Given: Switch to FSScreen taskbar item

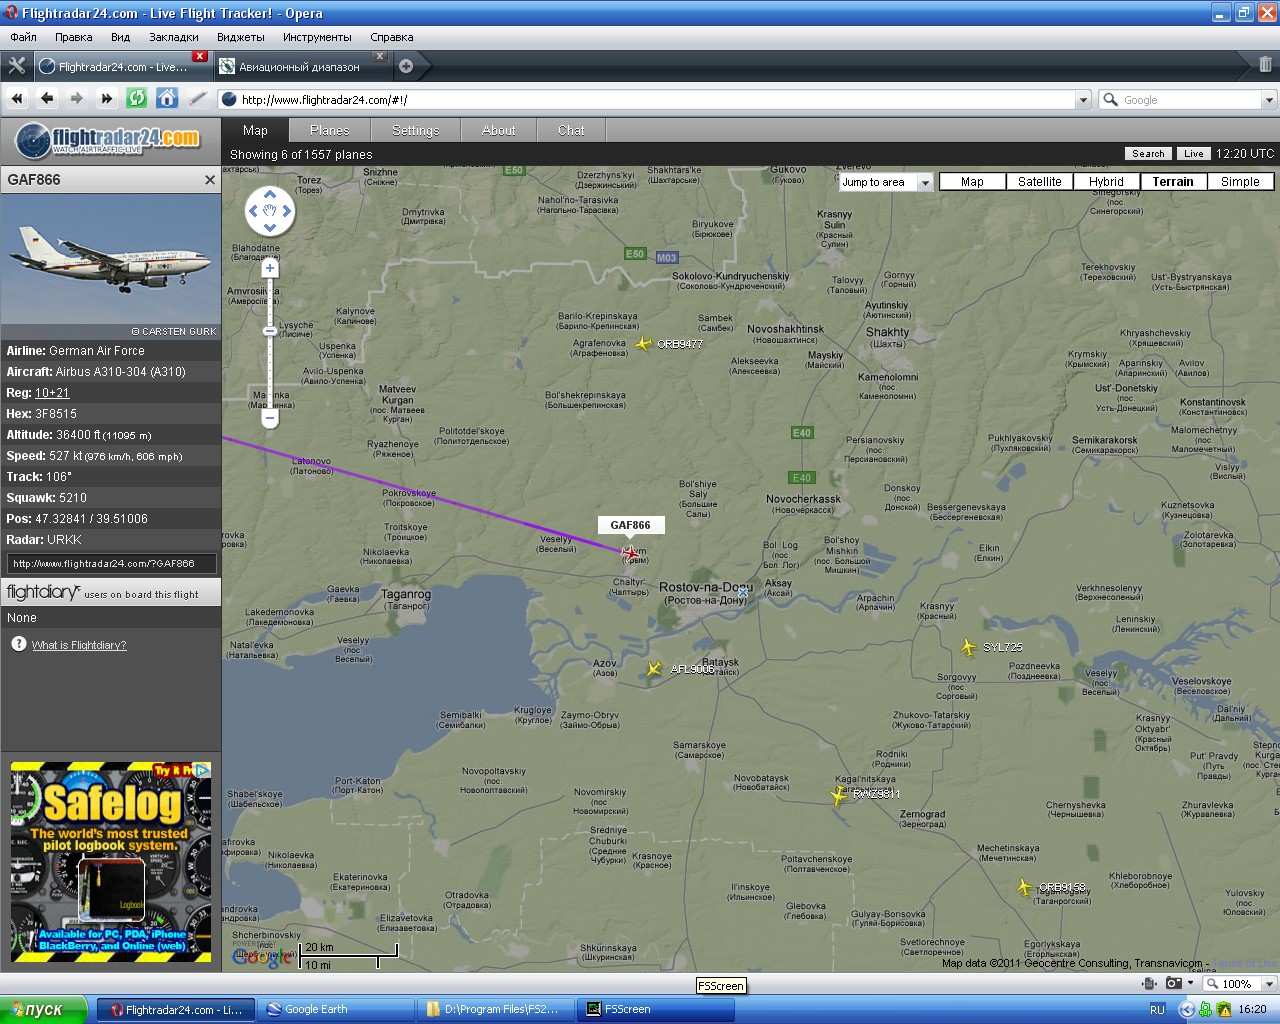Looking at the screenshot, I should pyautogui.click(x=655, y=1009).
